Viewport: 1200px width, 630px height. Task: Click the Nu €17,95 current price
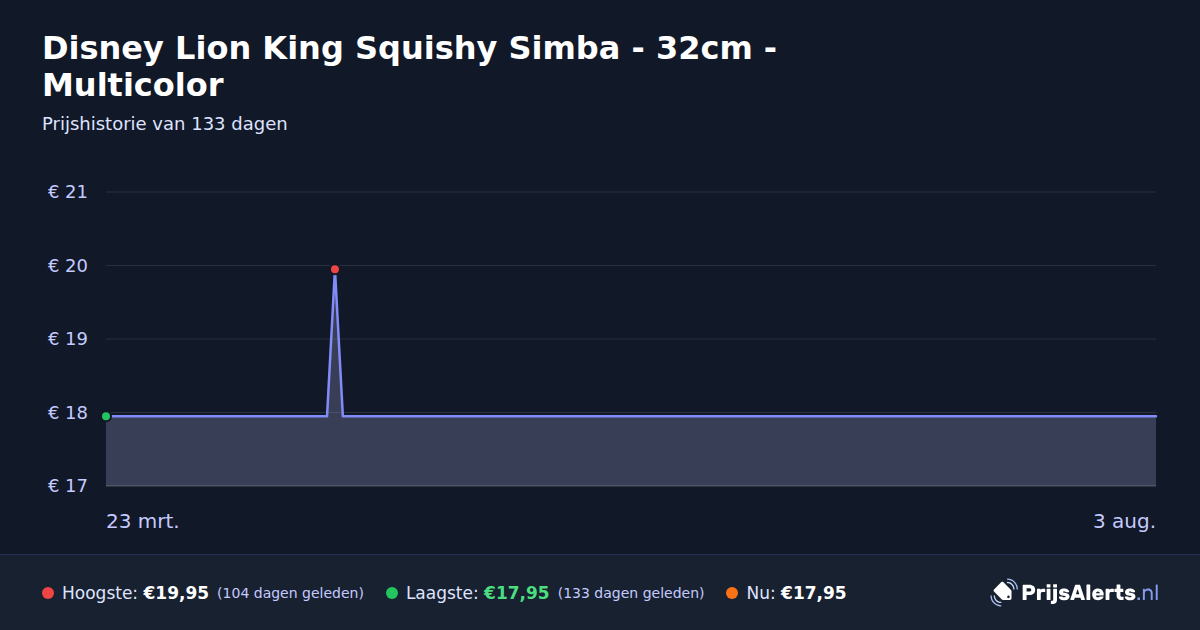[x=813, y=593]
